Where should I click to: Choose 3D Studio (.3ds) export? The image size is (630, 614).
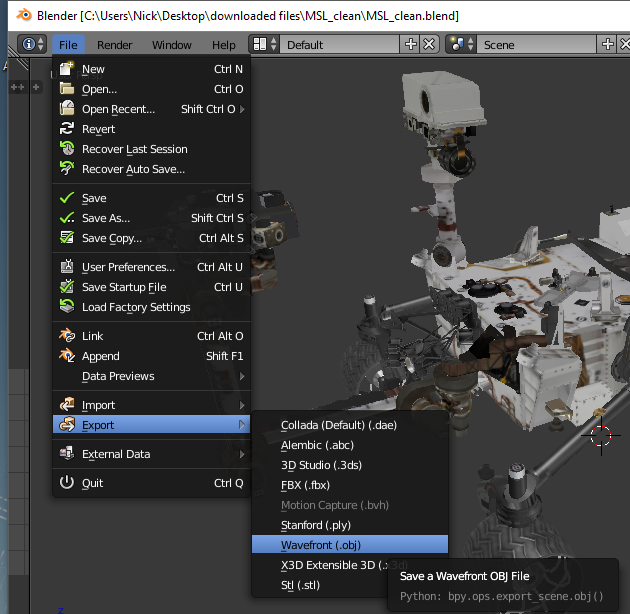coord(350,465)
